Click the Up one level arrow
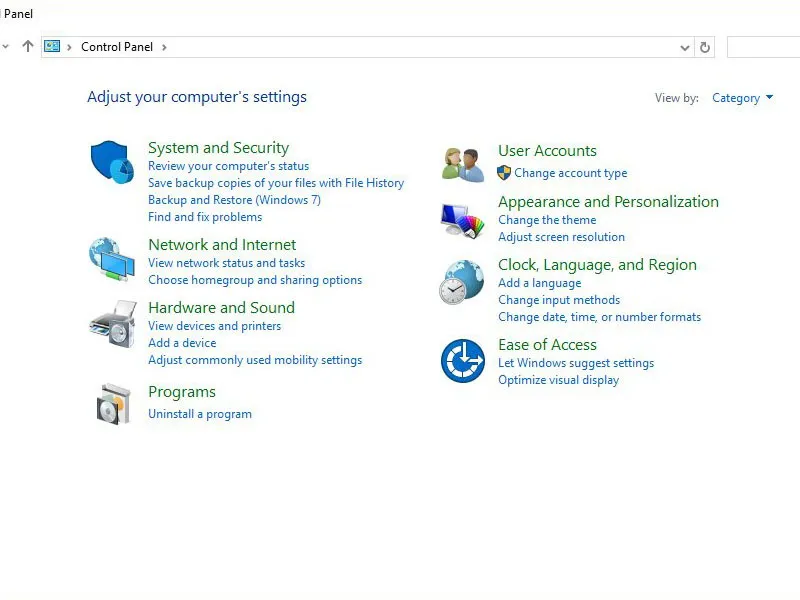This screenshot has width=800, height=600. 26,46
